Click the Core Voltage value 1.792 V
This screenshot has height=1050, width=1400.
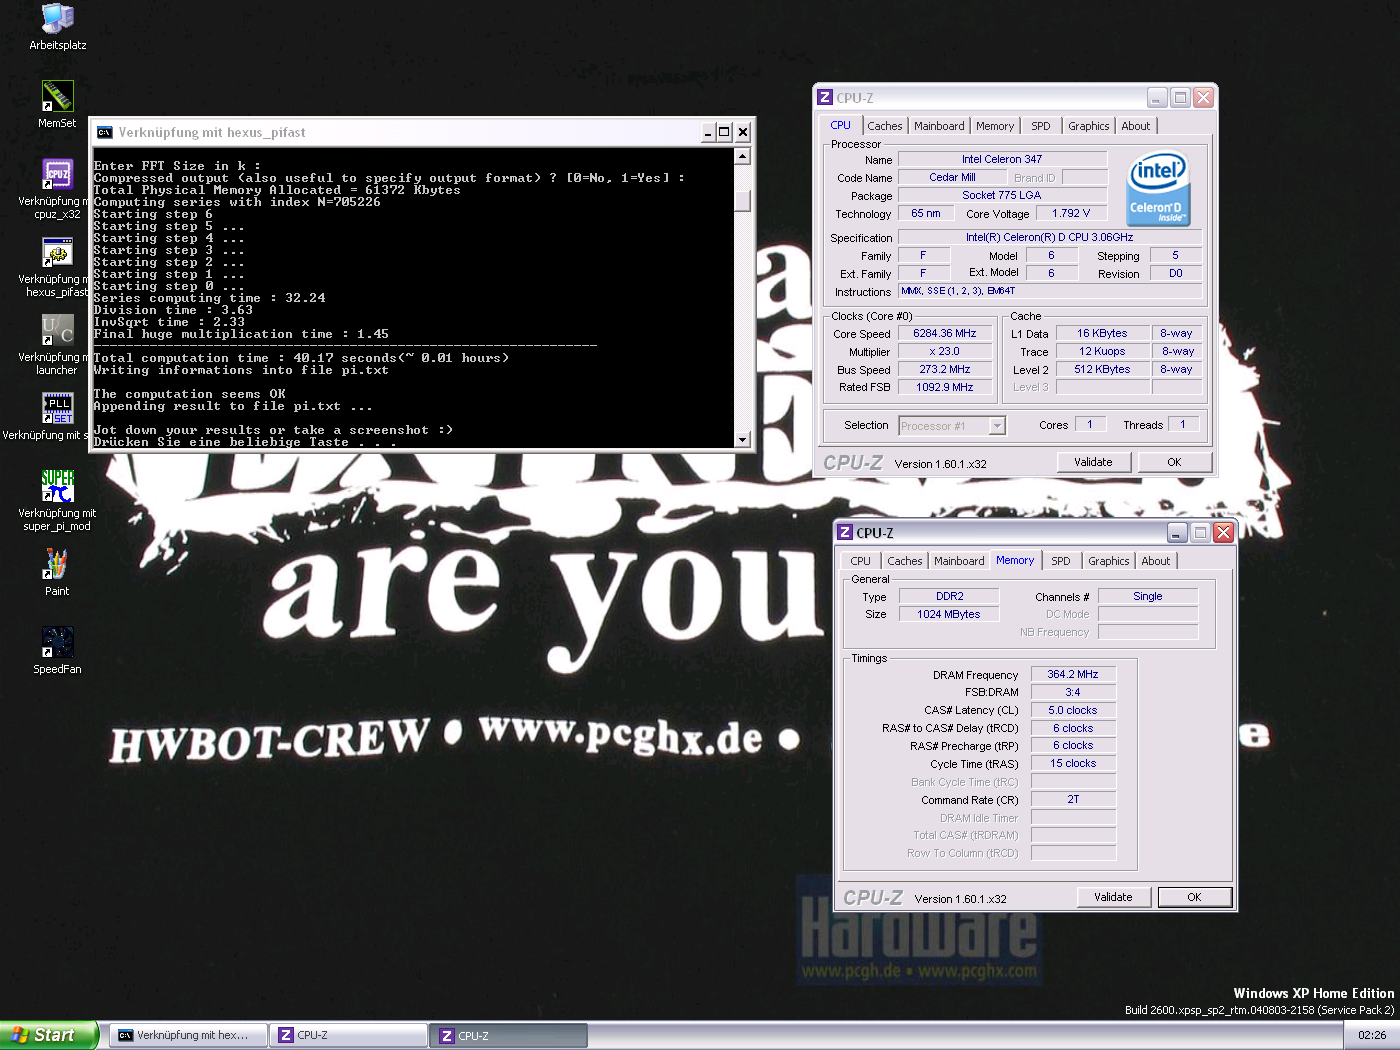1071,213
